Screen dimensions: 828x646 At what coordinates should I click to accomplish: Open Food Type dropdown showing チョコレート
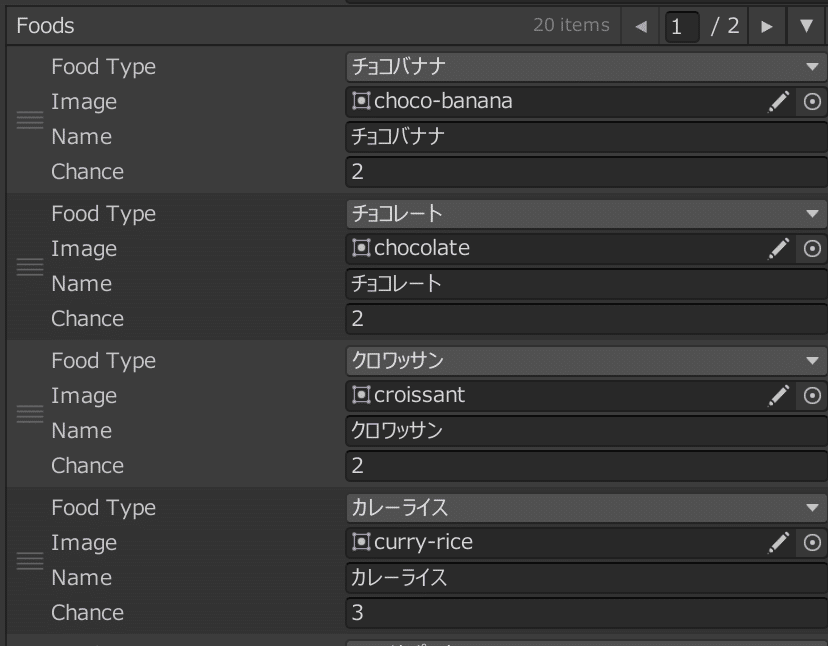pos(585,214)
